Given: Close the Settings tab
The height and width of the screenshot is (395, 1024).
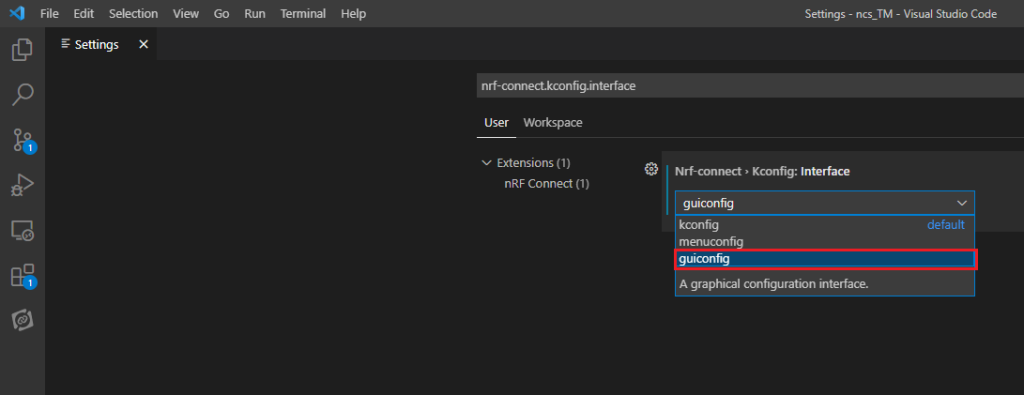Looking at the screenshot, I should coord(144,44).
